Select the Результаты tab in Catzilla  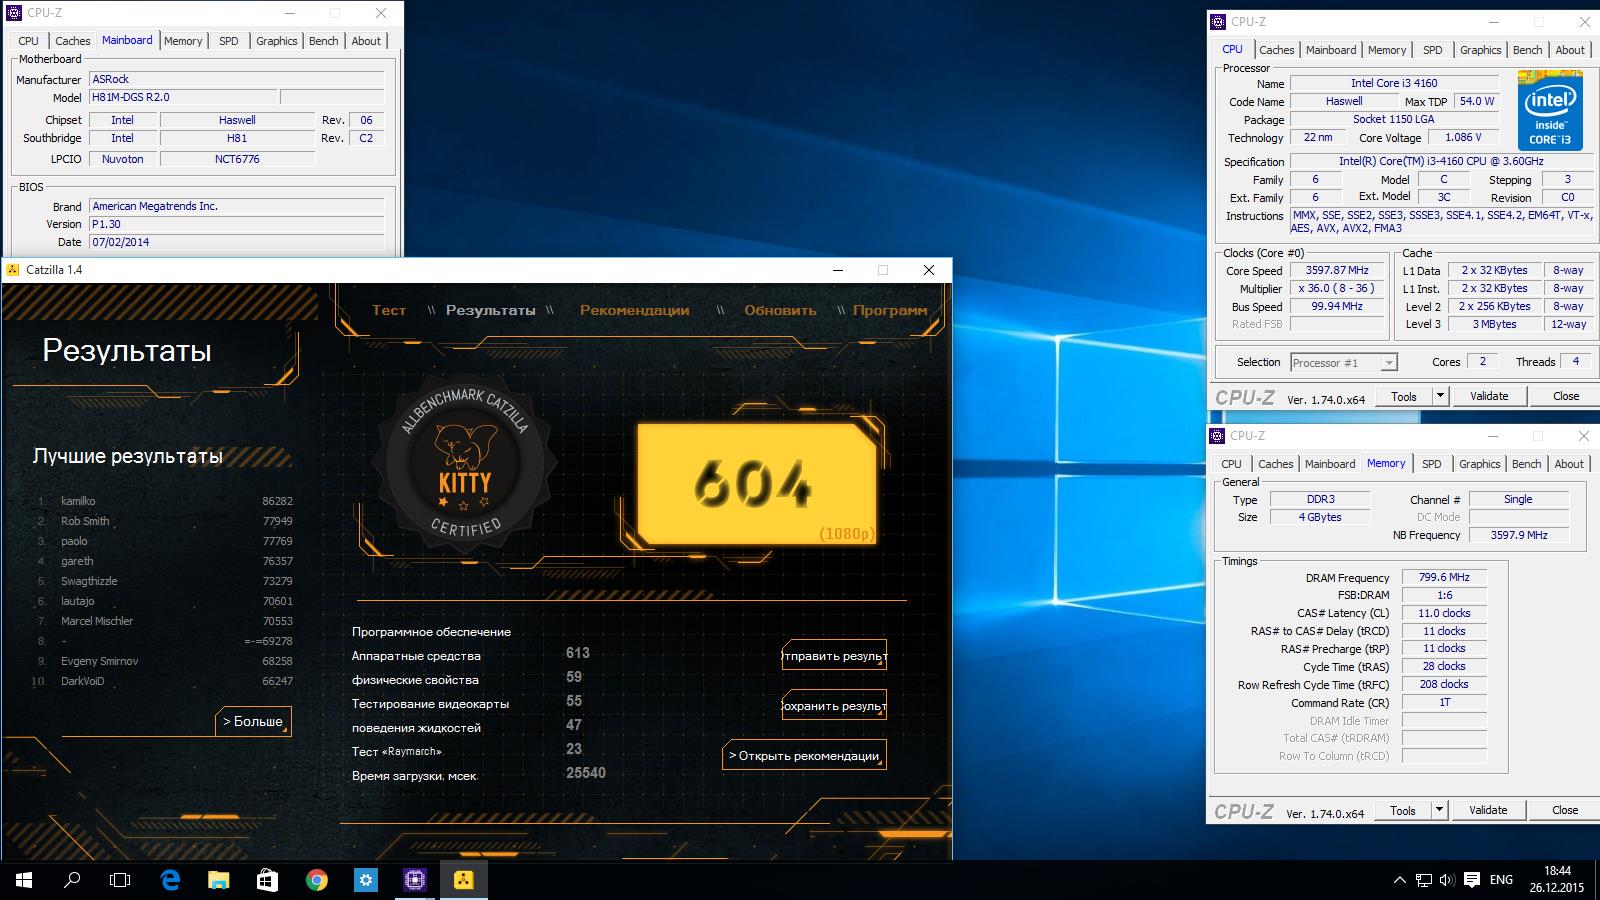point(490,310)
